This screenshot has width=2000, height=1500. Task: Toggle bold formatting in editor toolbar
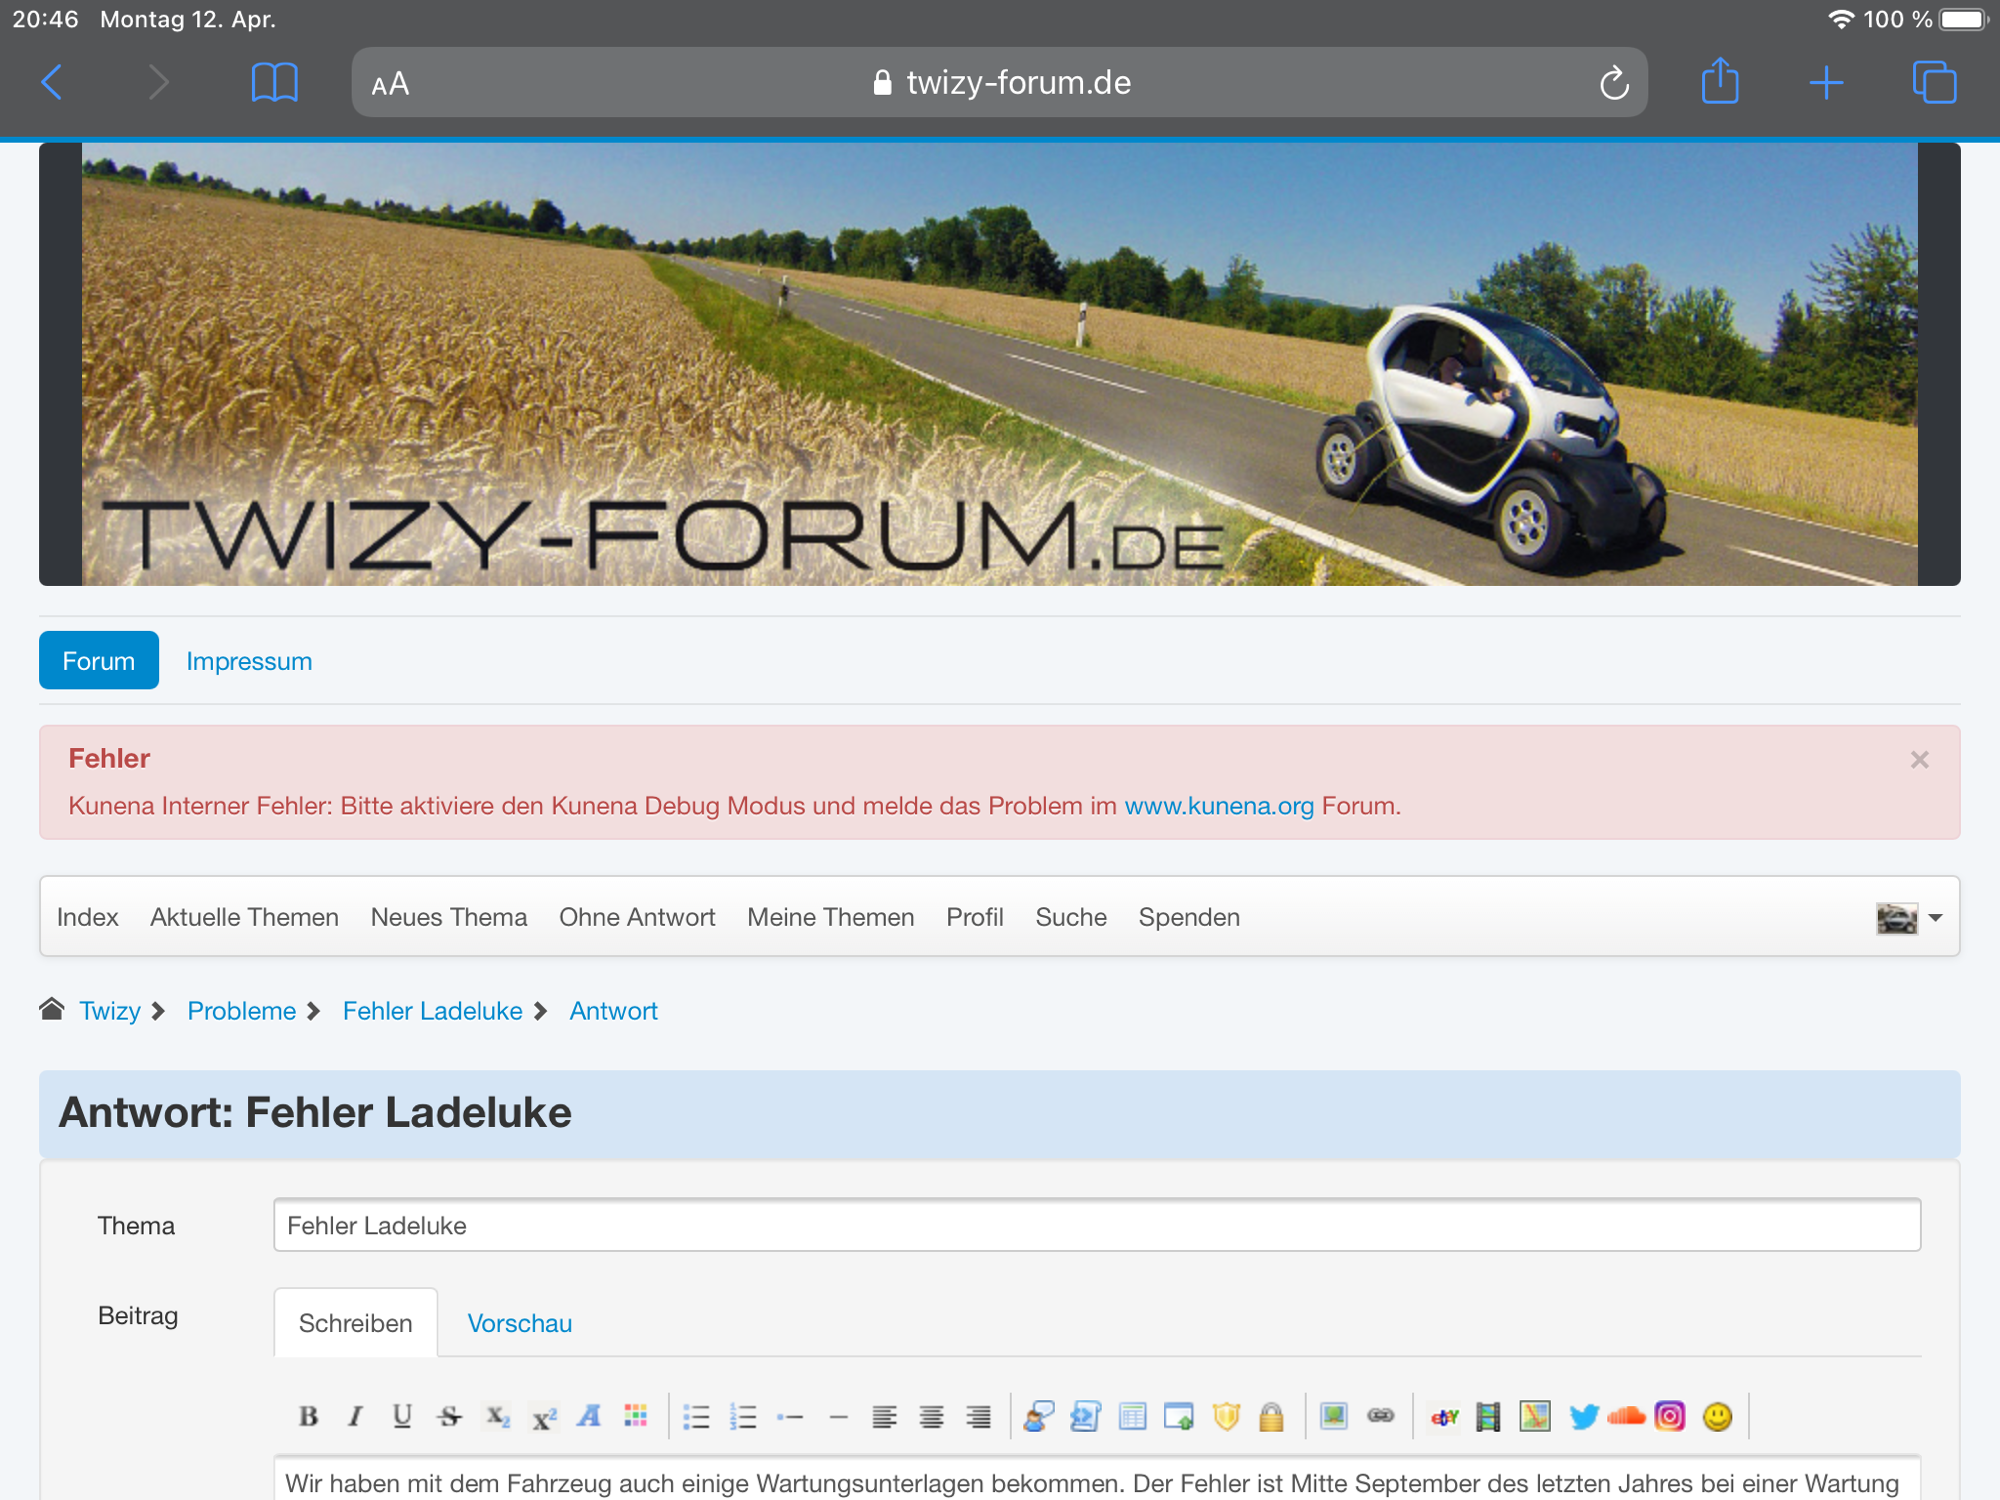pos(308,1416)
